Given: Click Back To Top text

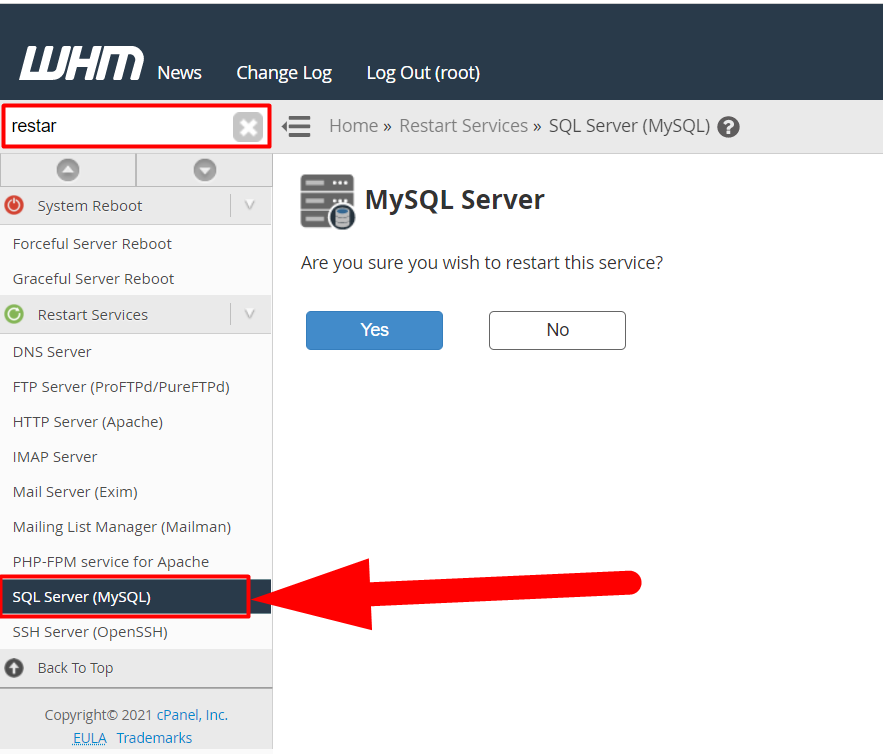Looking at the screenshot, I should 75,668.
